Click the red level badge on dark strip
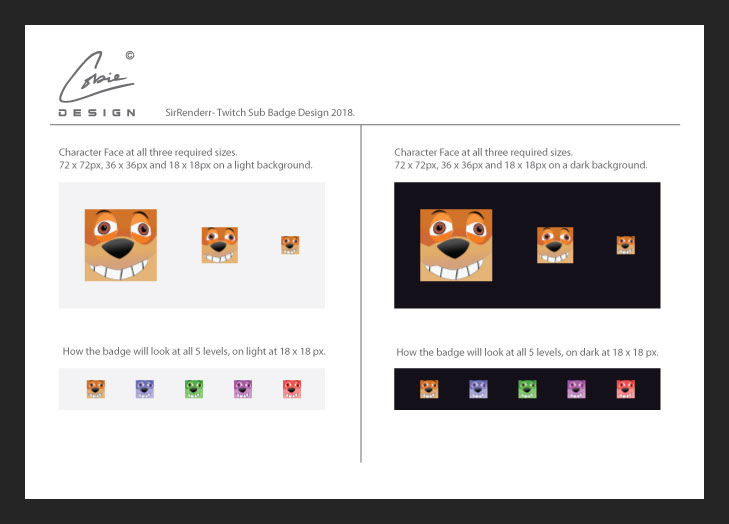This screenshot has height=524, width=729. pos(626,389)
